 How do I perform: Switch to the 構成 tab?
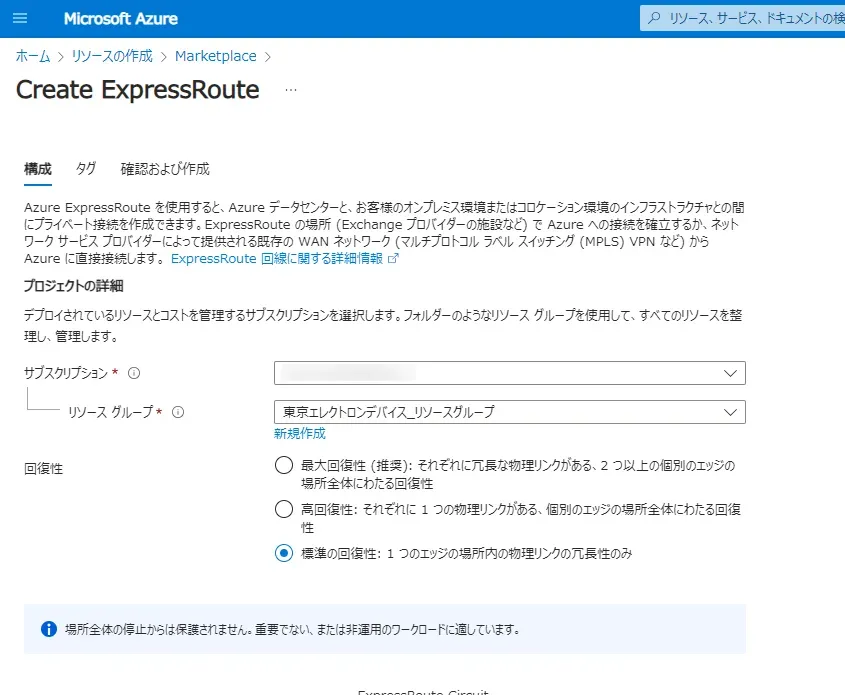pyautogui.click(x=37, y=168)
